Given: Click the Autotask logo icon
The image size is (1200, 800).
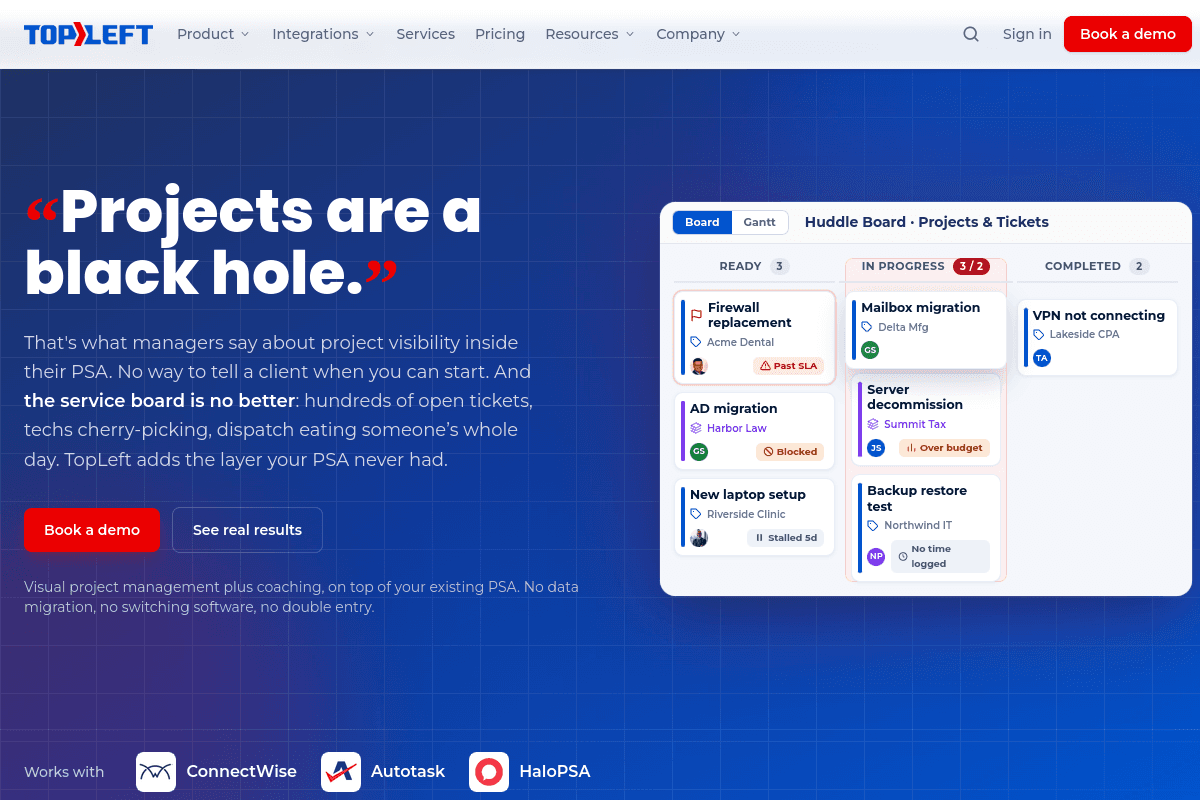Looking at the screenshot, I should coord(341,772).
